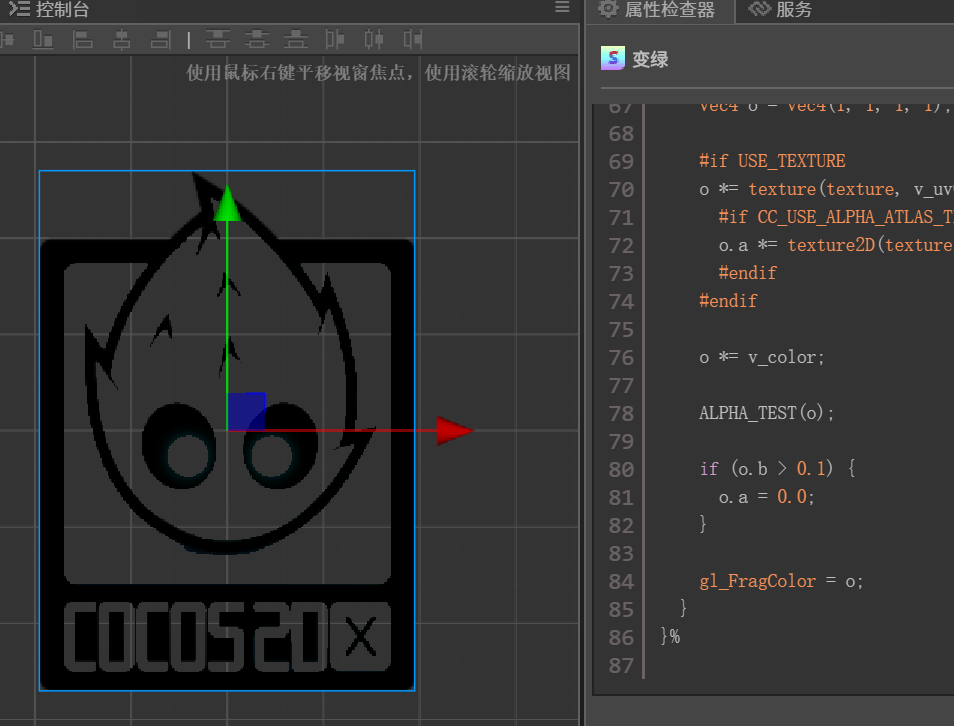The height and width of the screenshot is (726, 954).
Task: Switch to the 控制台 tab
Action: click(x=49, y=9)
